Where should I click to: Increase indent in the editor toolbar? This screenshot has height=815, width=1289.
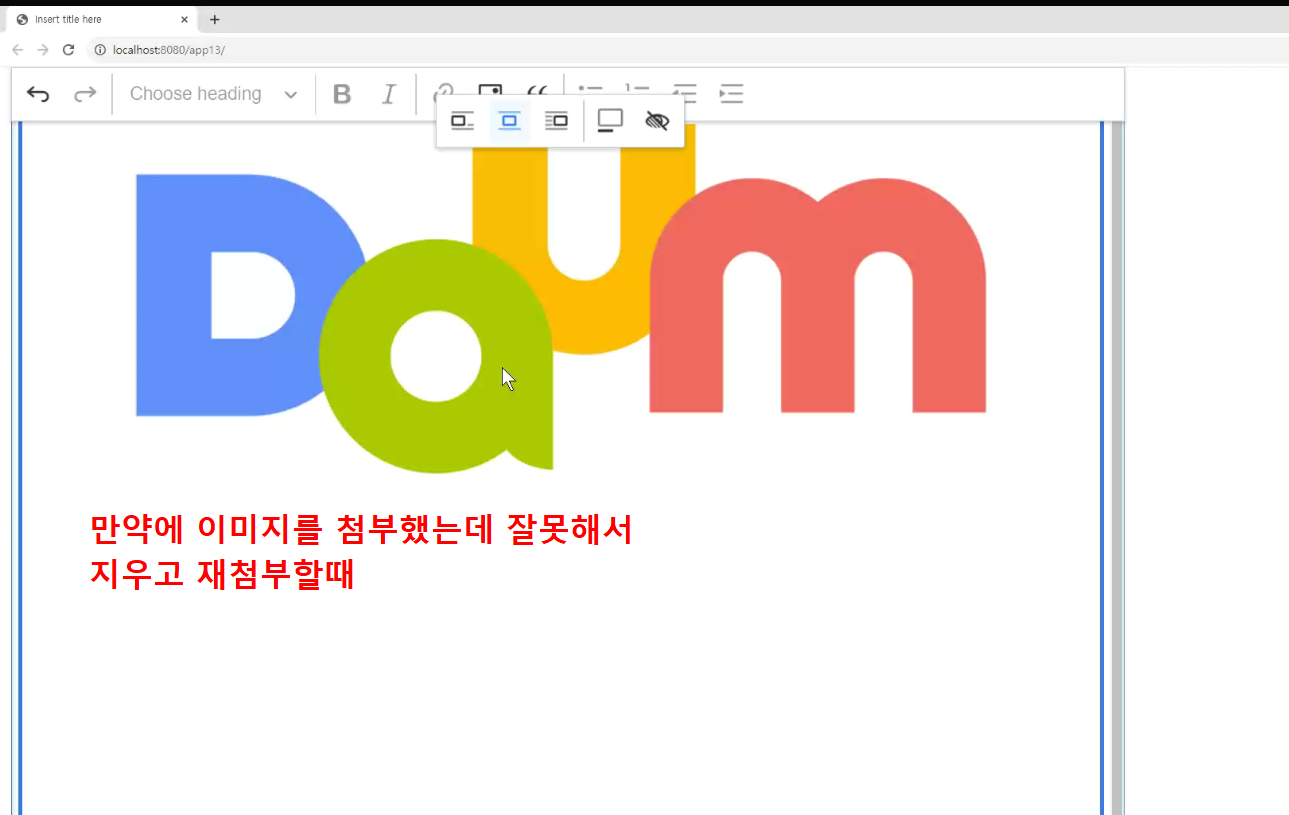click(x=732, y=94)
